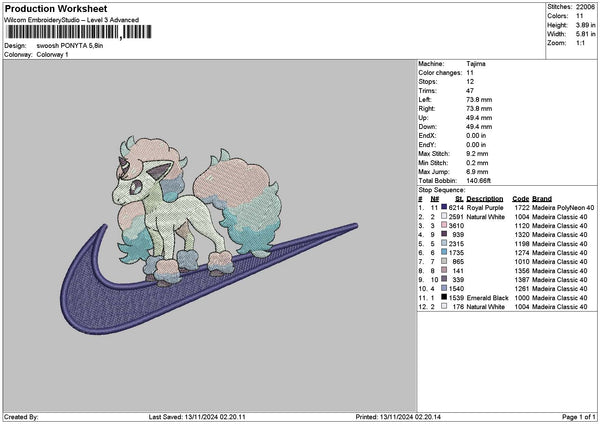Viewport: 600px width, 424px height.
Task: Select the 'Royal Purple' description
Action: [x=485, y=207]
